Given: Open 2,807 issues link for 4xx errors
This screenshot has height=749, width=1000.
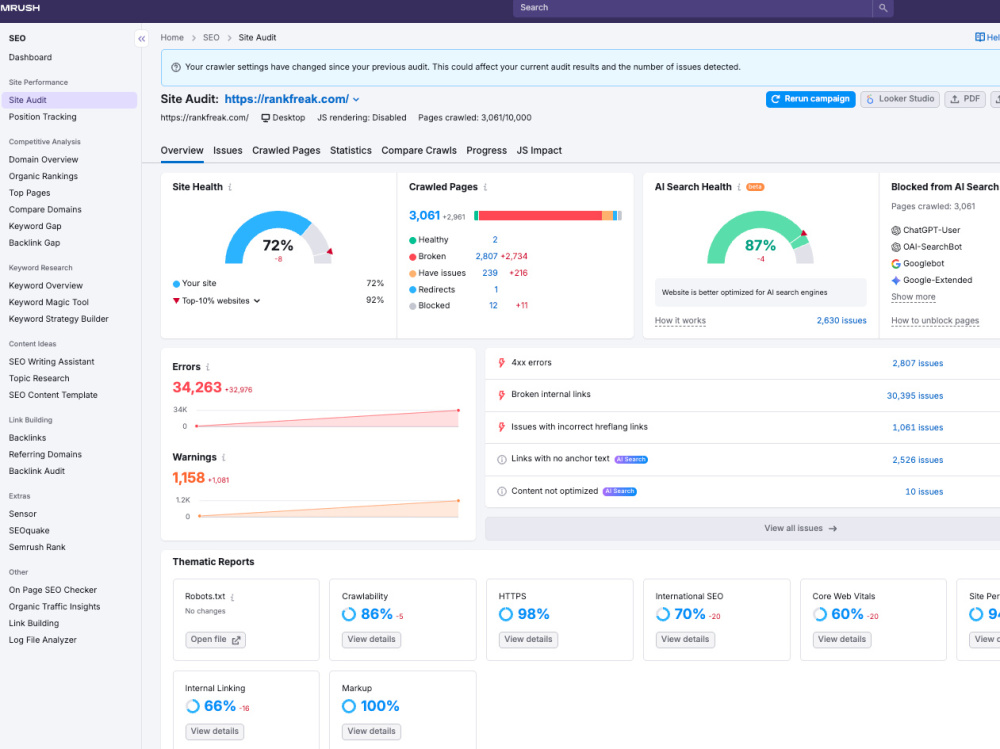Looking at the screenshot, I should (x=917, y=363).
